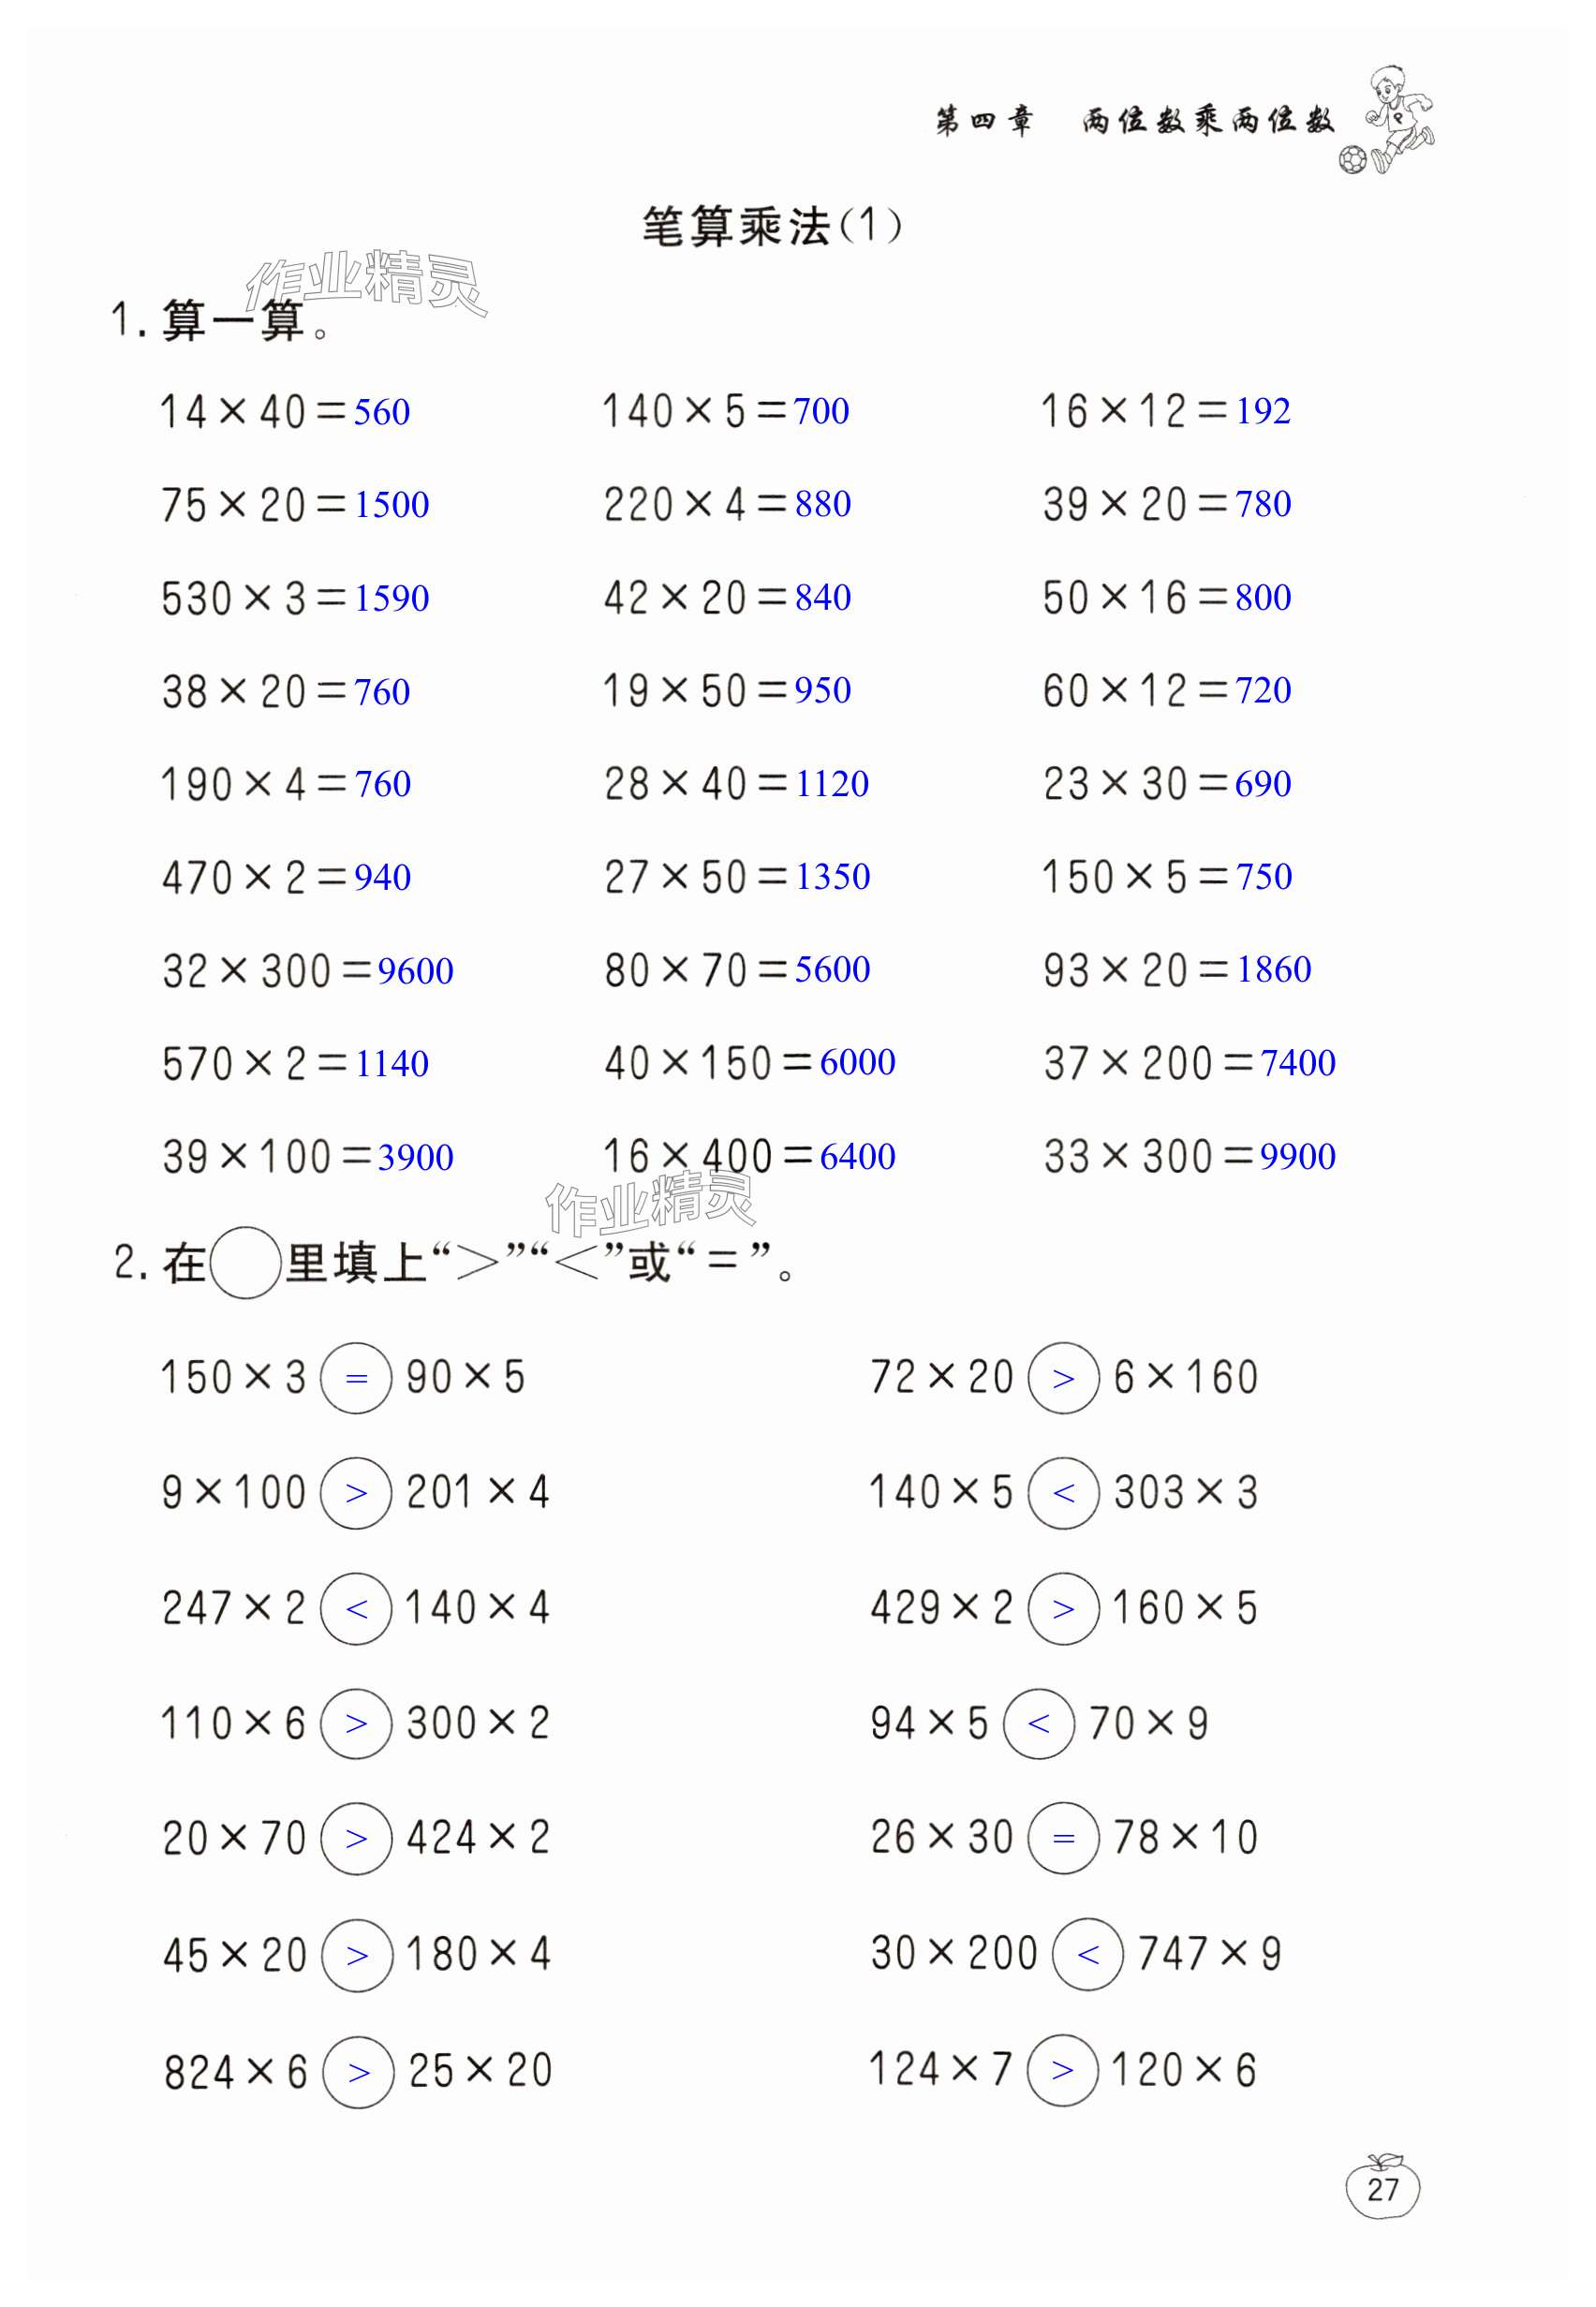The width and height of the screenshot is (1596, 2307).
Task: Click the circle between 30×200 and 747×9
Action: (1088, 1953)
